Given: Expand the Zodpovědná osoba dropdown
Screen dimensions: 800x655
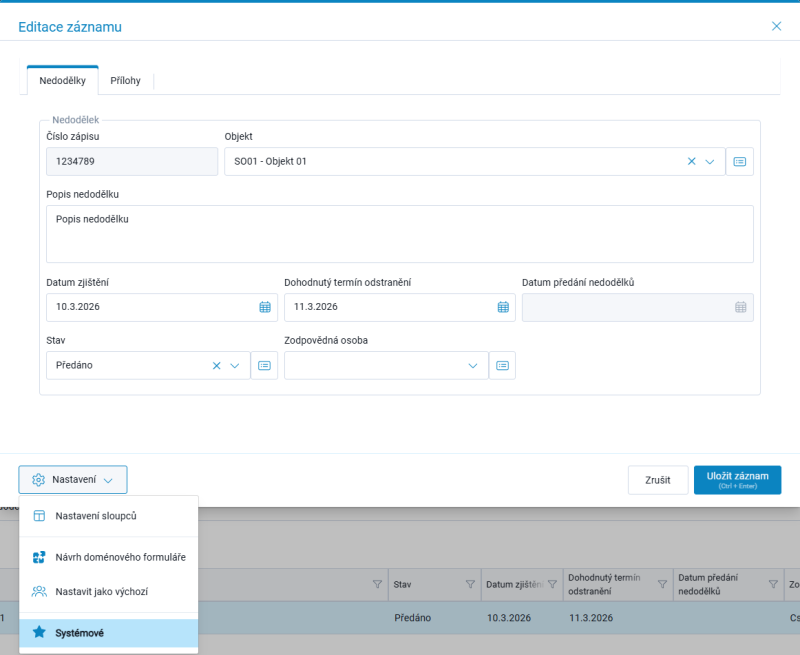Looking at the screenshot, I should (473, 366).
